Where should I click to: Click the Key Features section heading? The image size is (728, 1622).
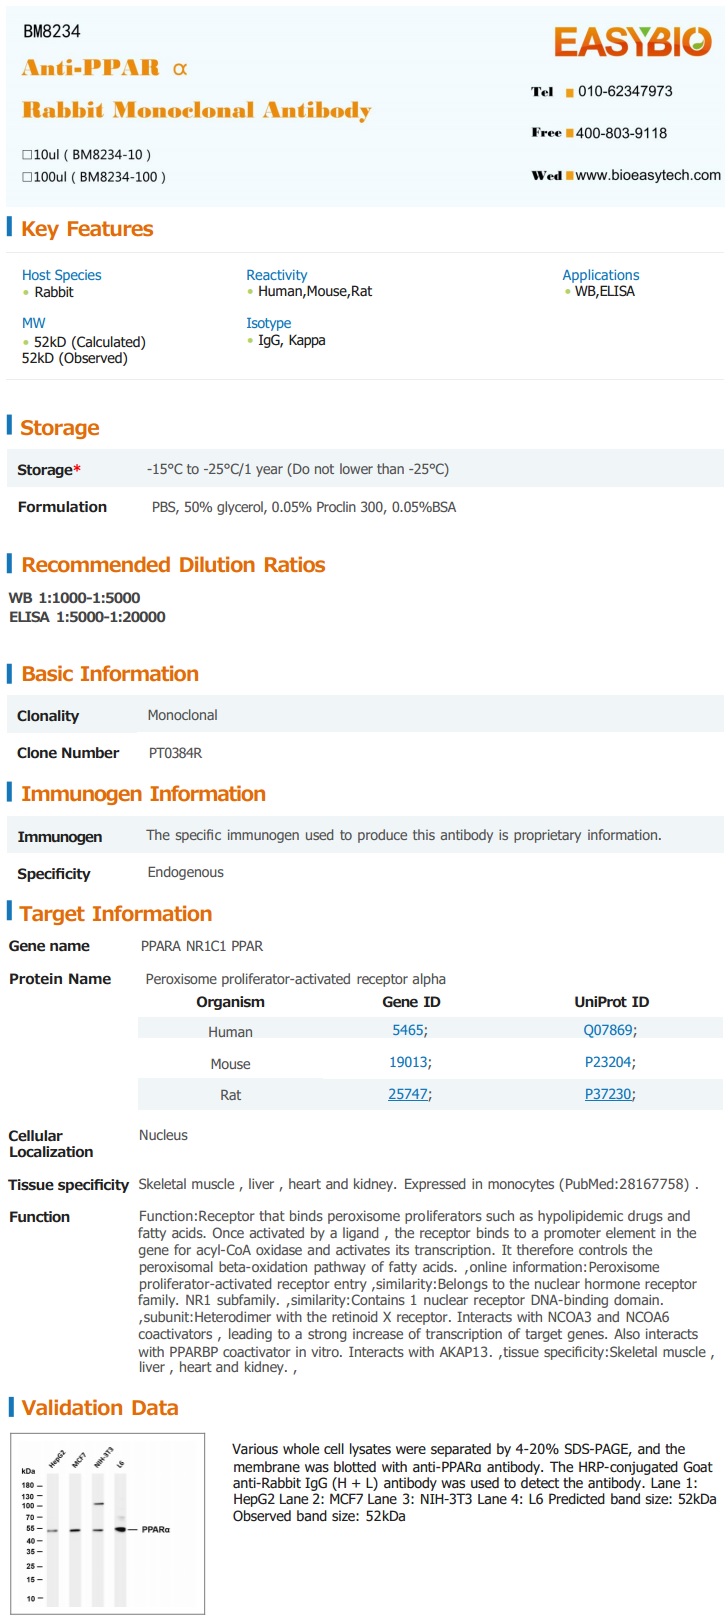pyautogui.click(x=87, y=229)
